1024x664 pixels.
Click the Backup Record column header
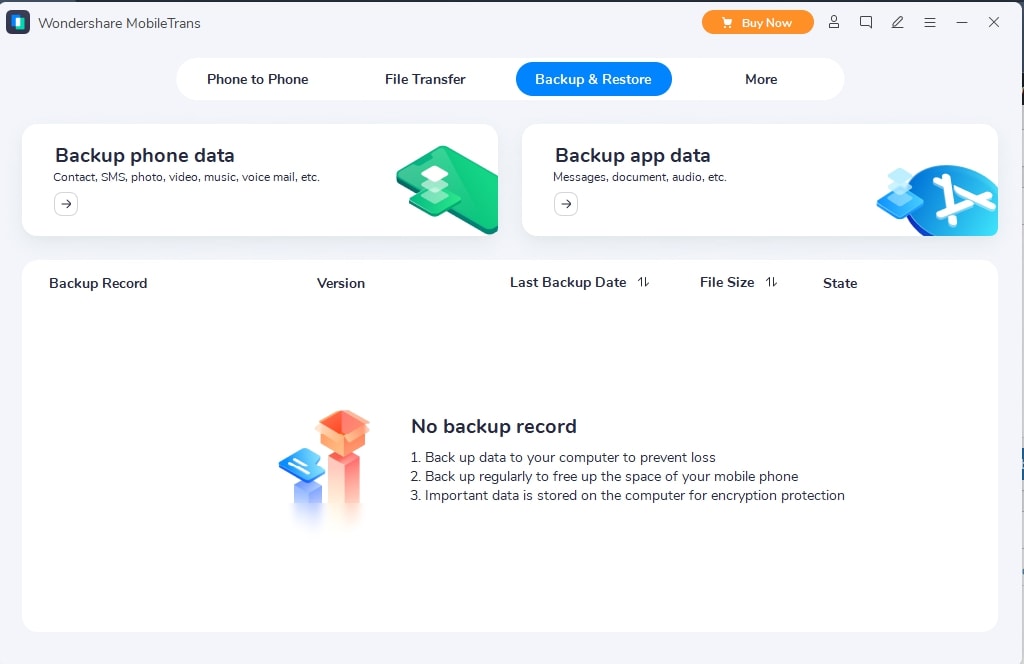(97, 283)
